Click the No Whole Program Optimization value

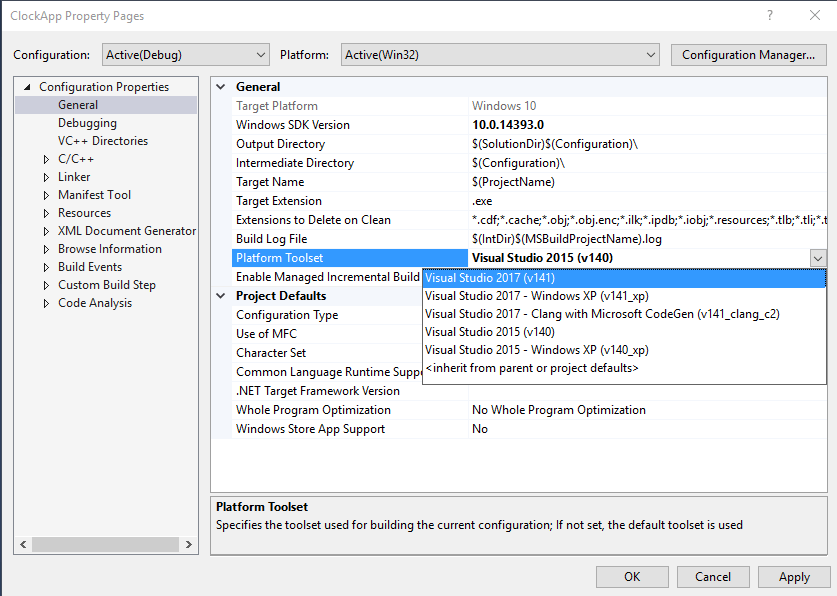pyautogui.click(x=558, y=410)
